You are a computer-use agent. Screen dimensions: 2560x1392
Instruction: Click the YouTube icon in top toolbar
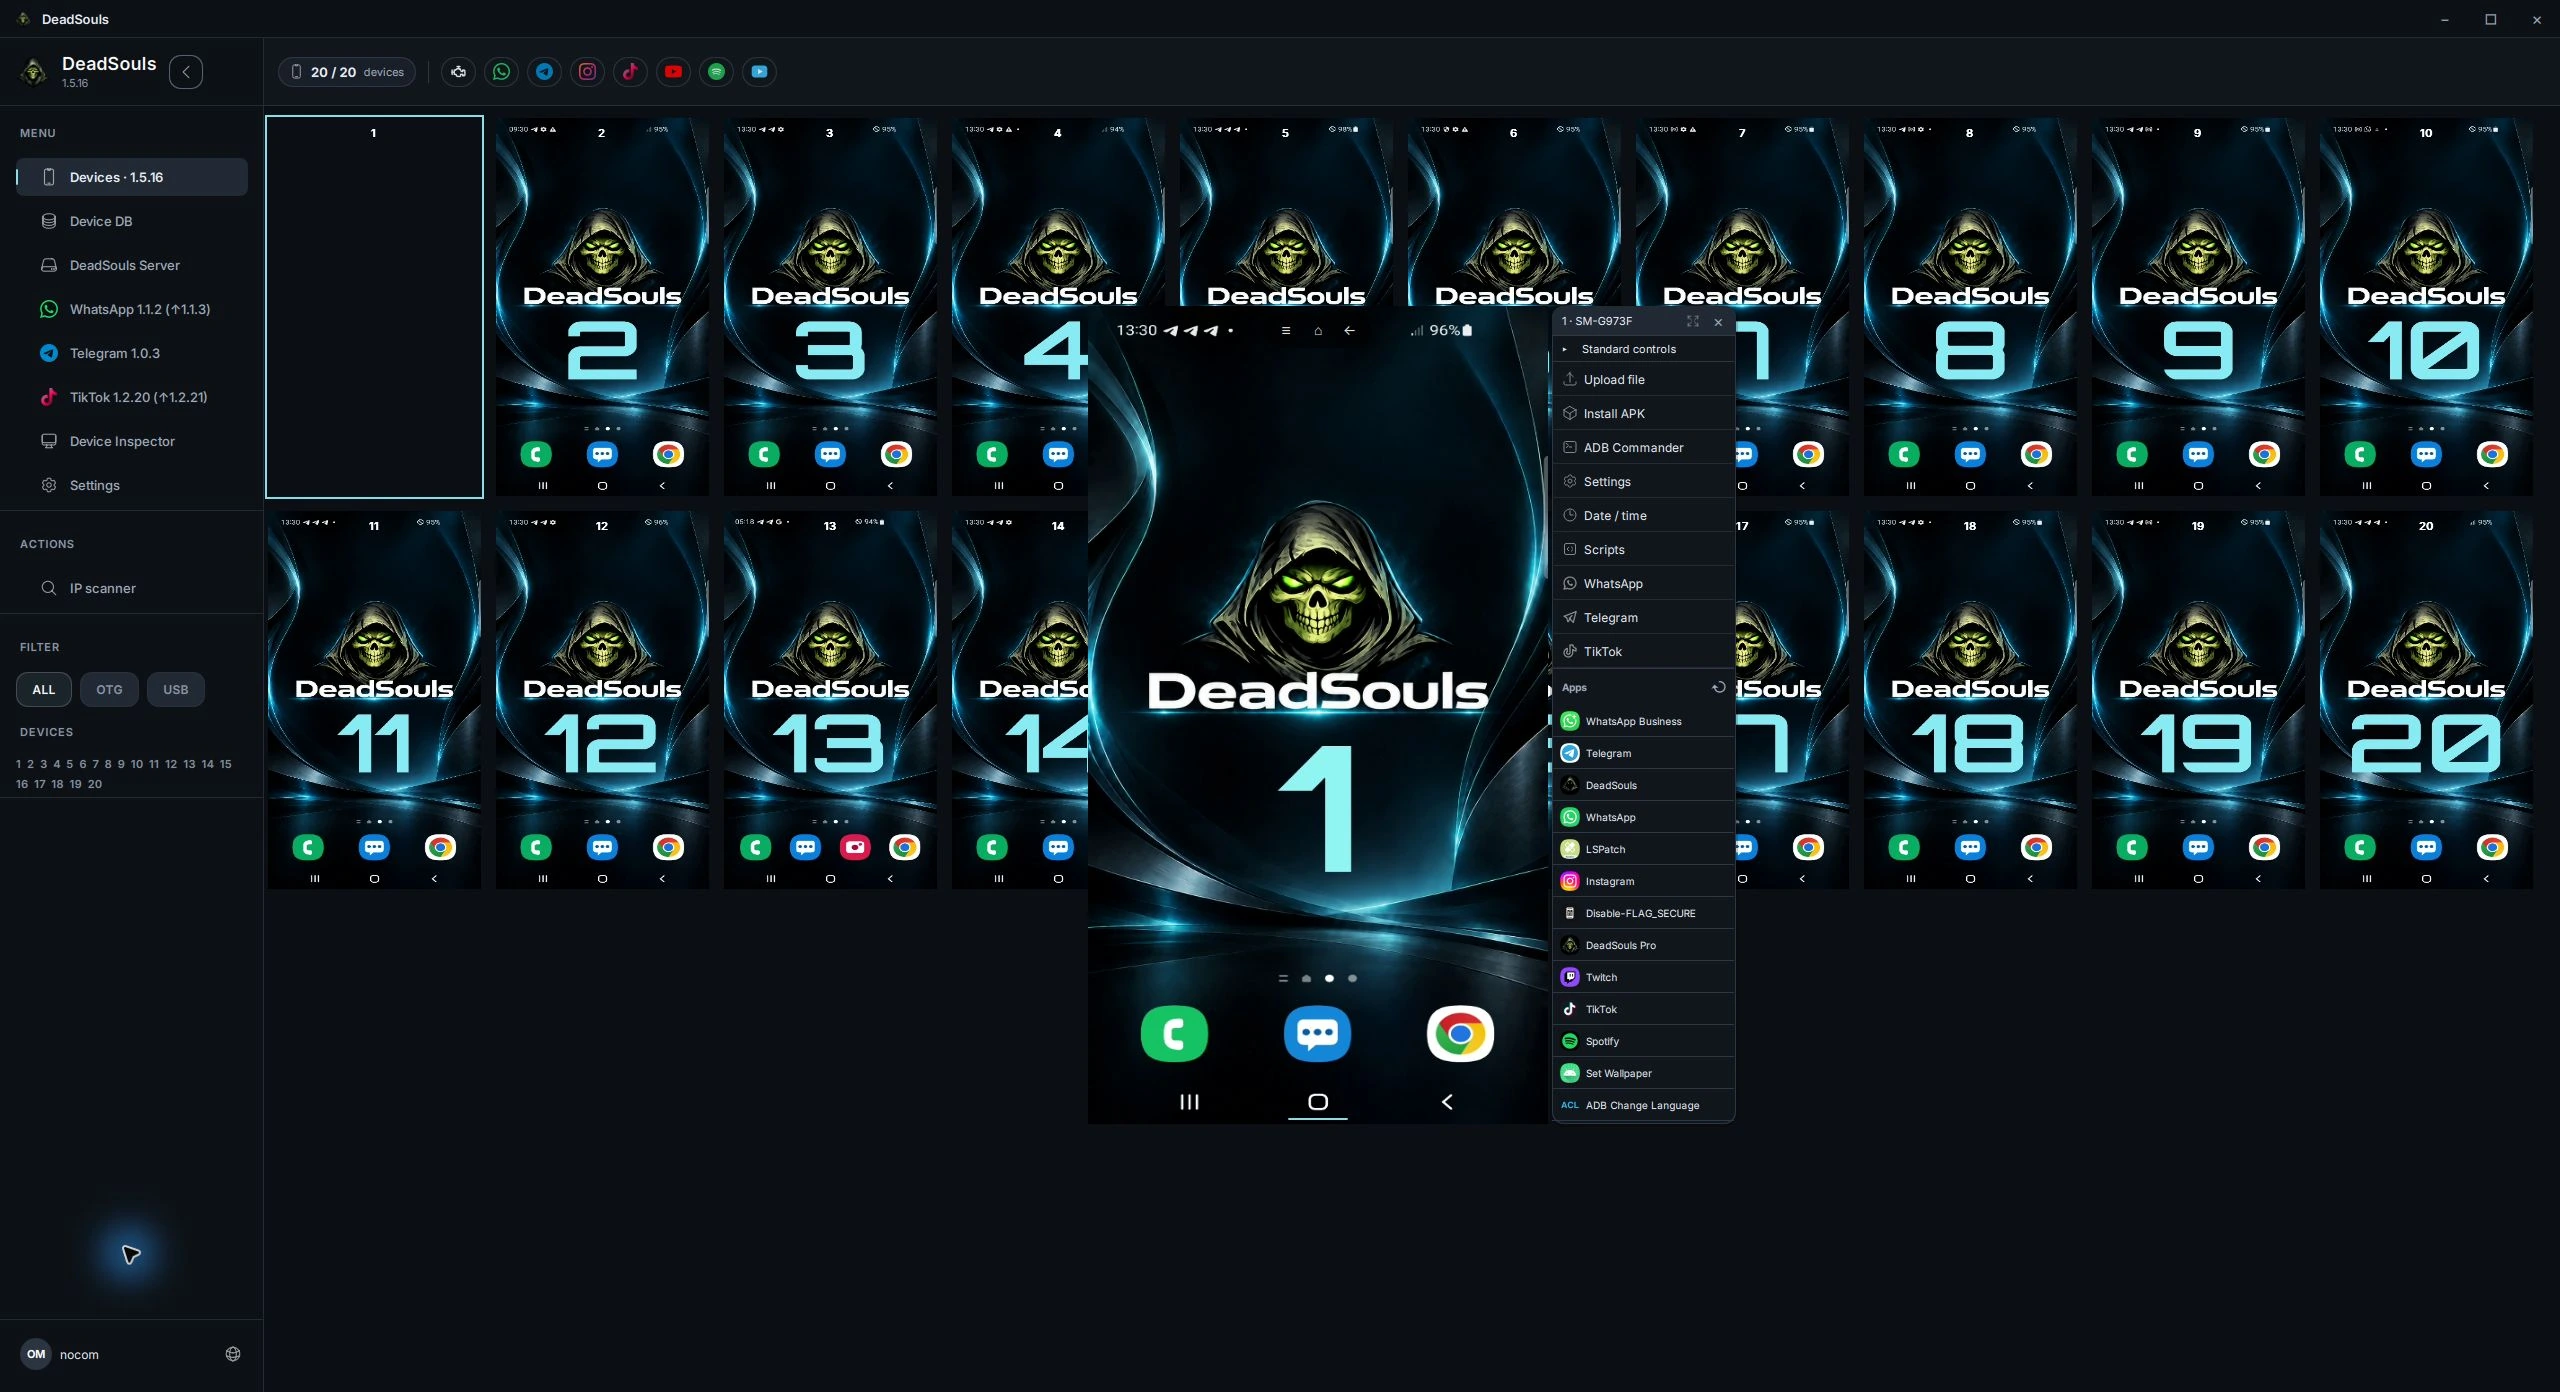pyautogui.click(x=673, y=72)
